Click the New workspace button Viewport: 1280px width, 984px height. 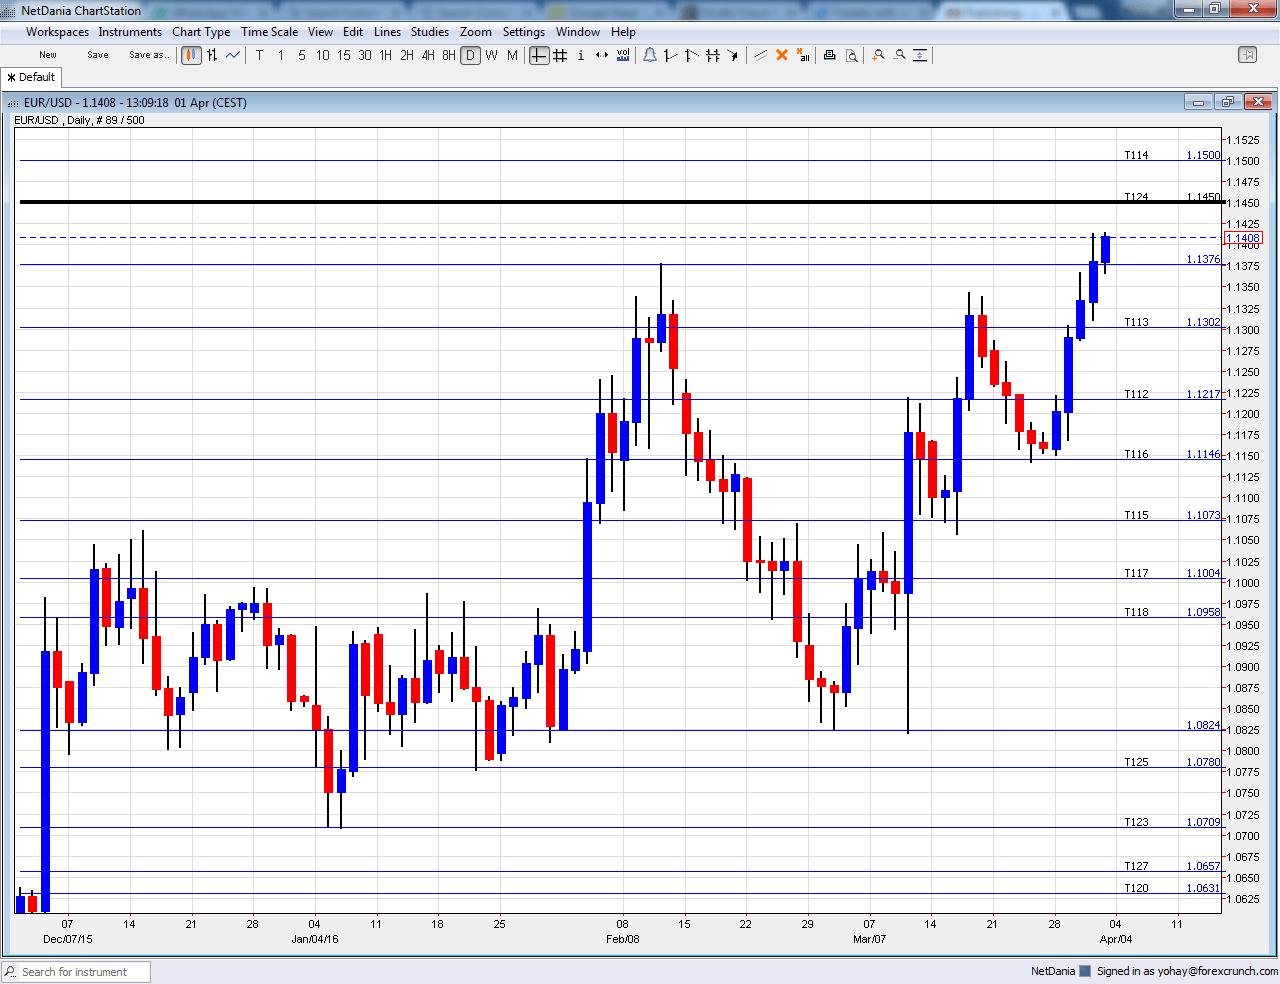(48, 55)
